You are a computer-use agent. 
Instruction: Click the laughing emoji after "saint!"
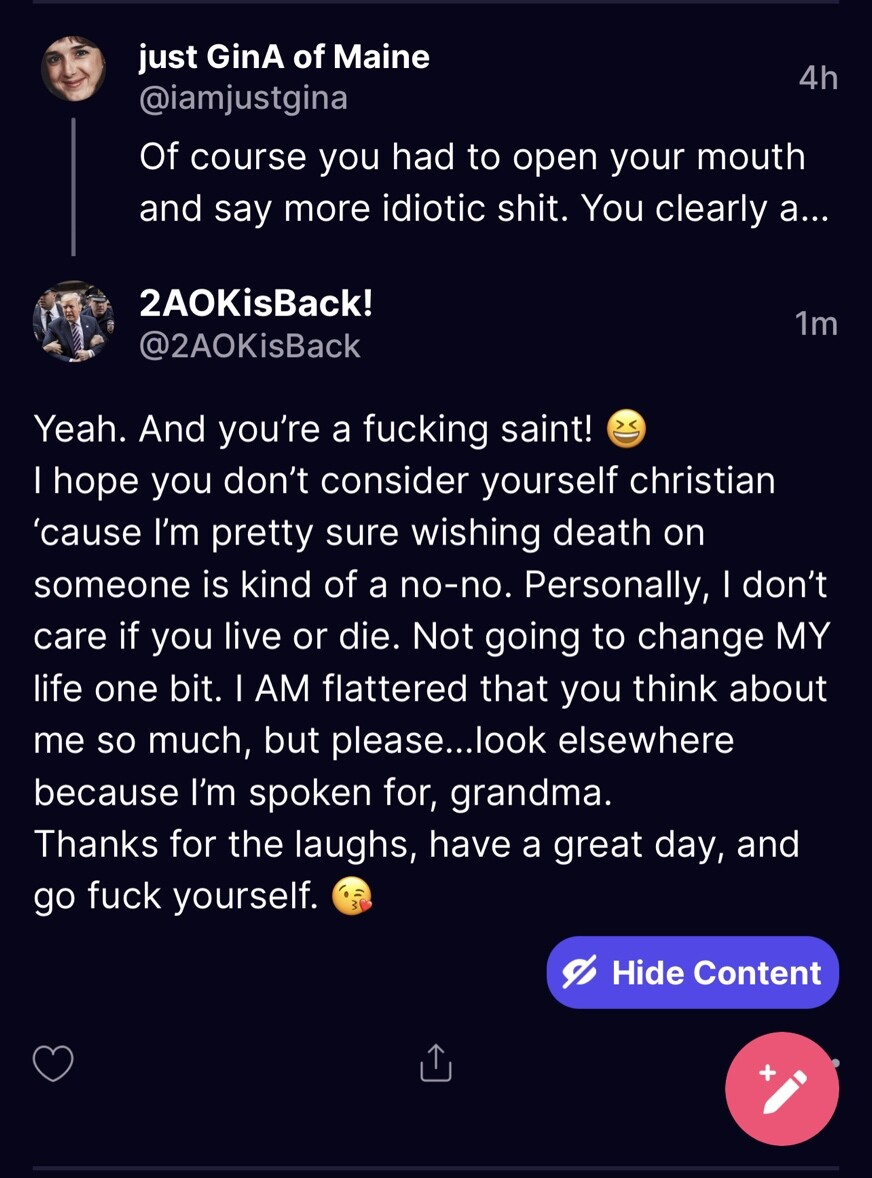point(627,431)
